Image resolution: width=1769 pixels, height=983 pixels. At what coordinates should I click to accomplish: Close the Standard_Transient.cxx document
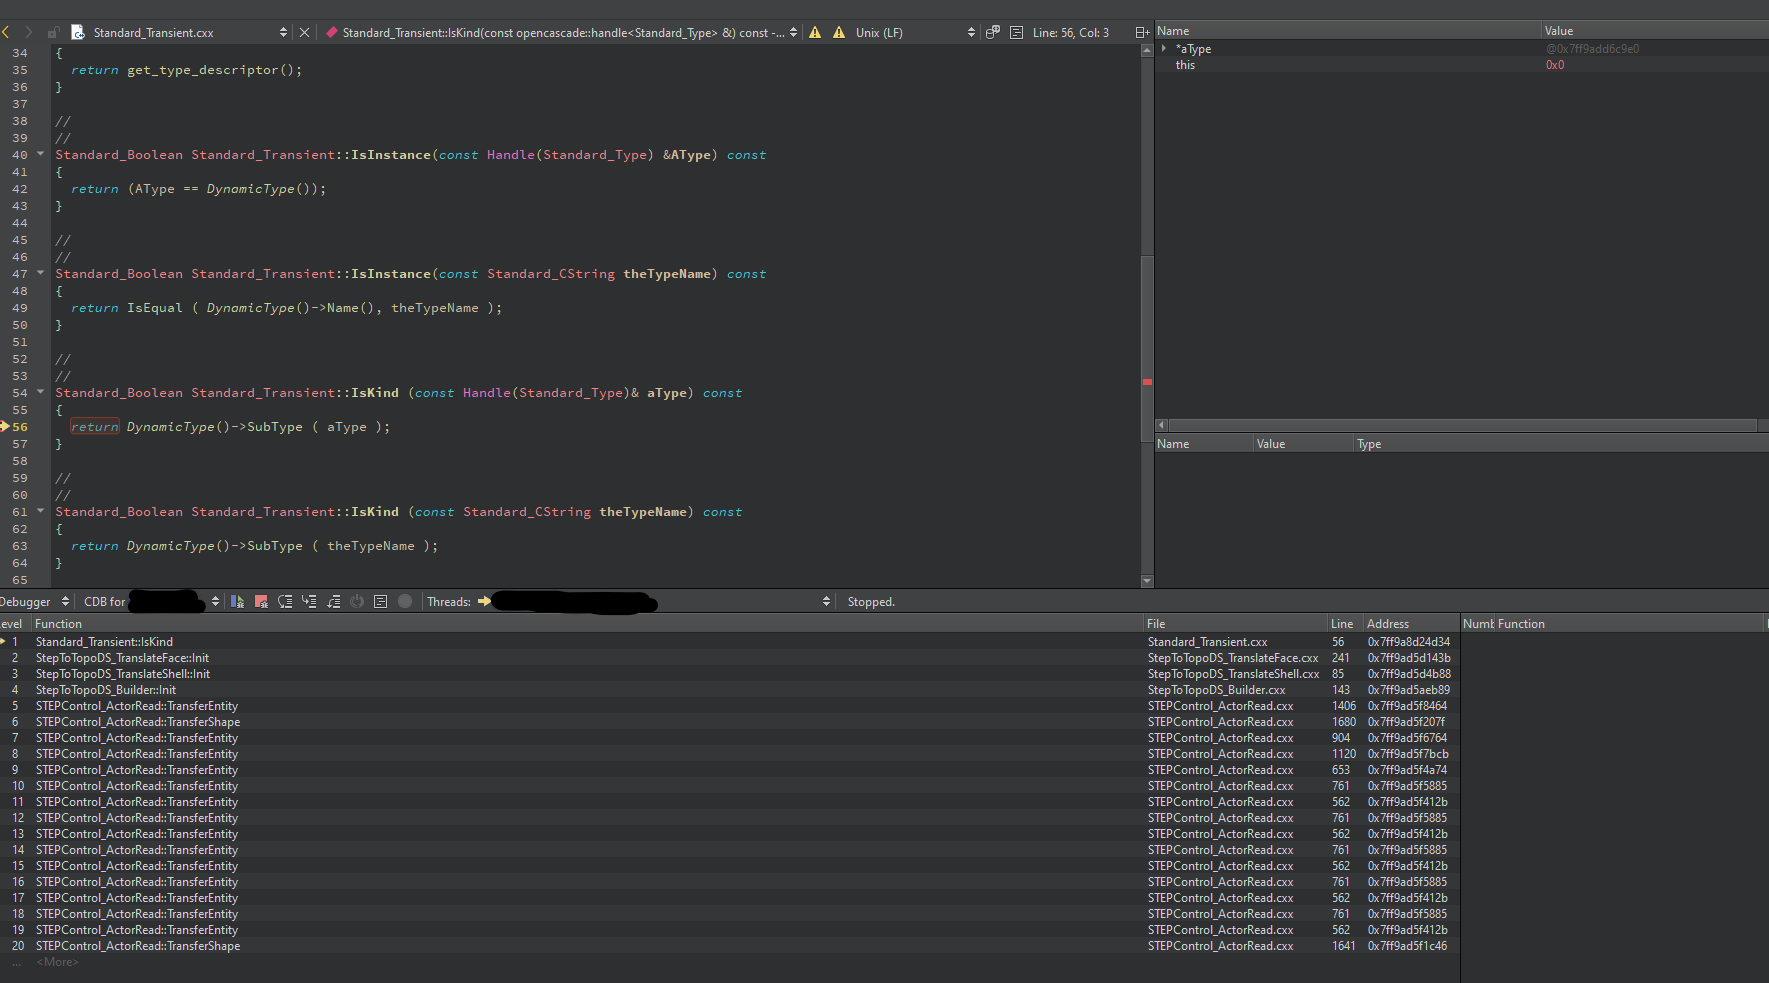(305, 33)
